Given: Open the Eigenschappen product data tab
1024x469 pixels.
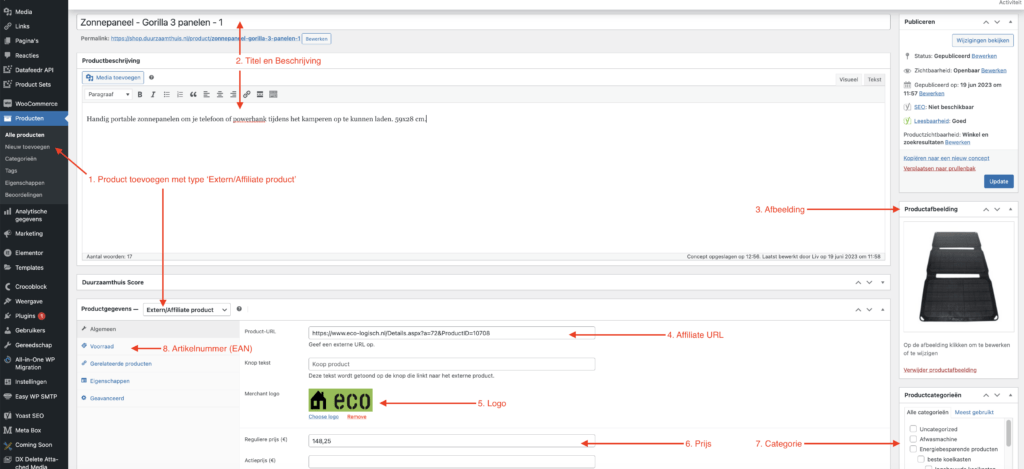Looking at the screenshot, I should click(x=109, y=380).
